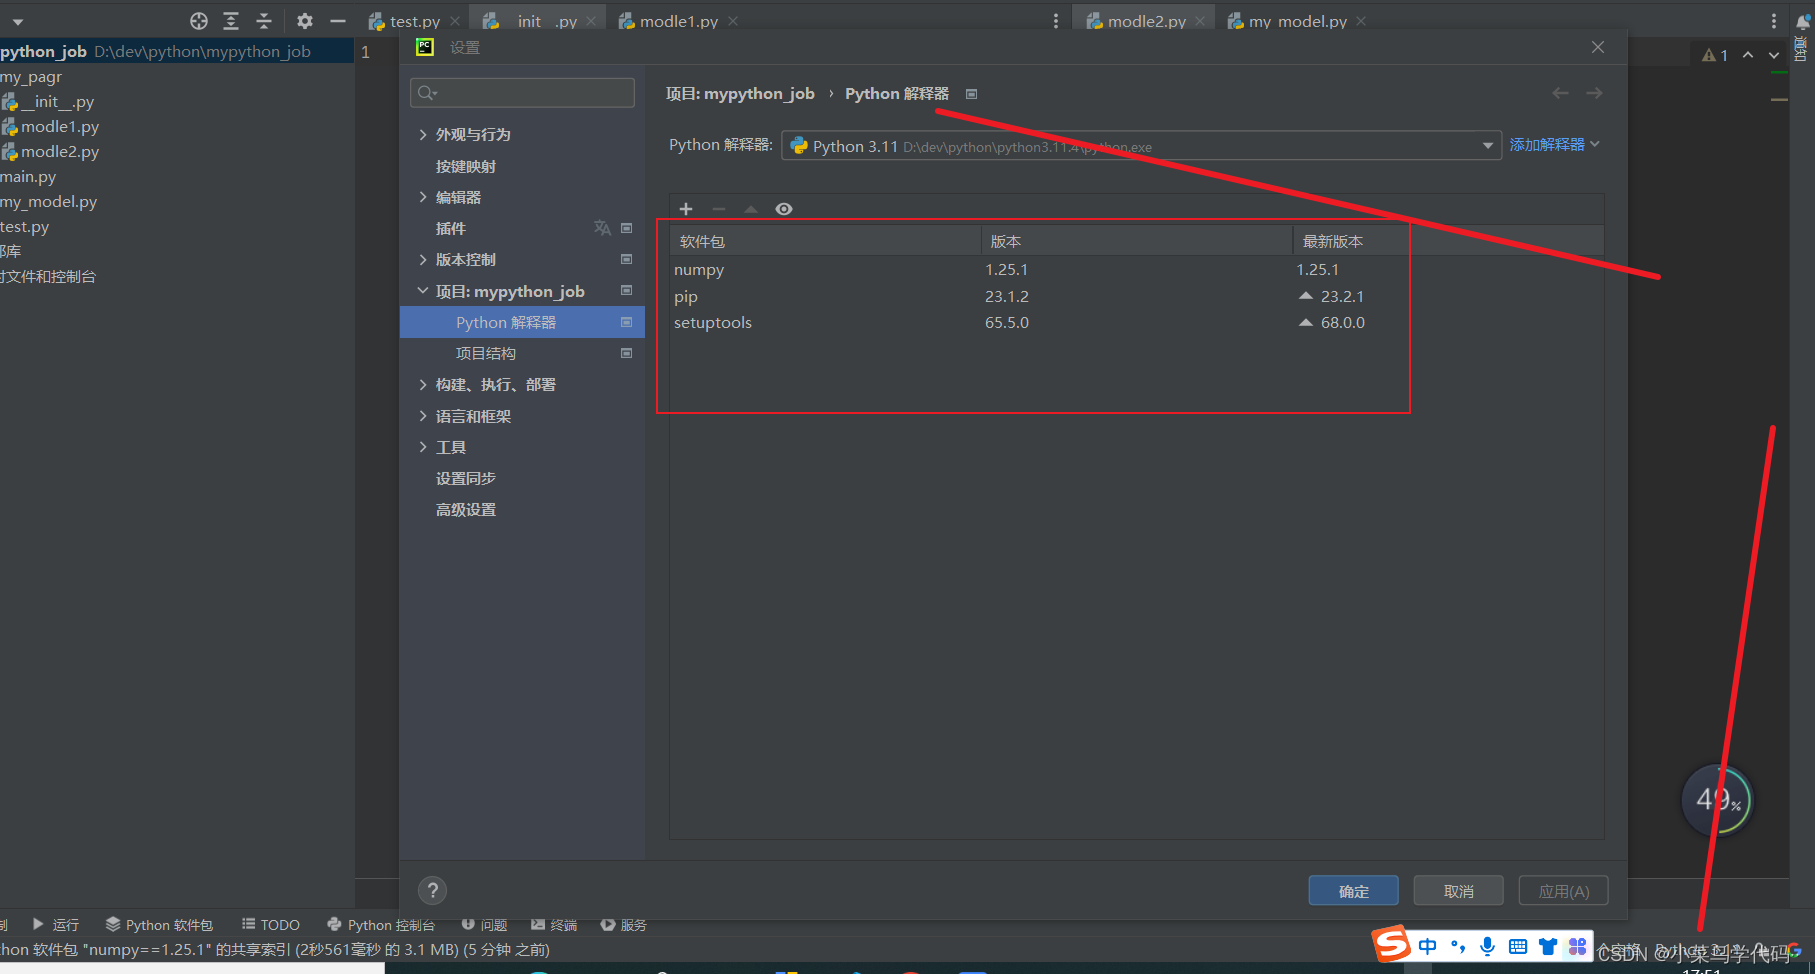Click the forward arrow in settings dialog

point(1595,93)
